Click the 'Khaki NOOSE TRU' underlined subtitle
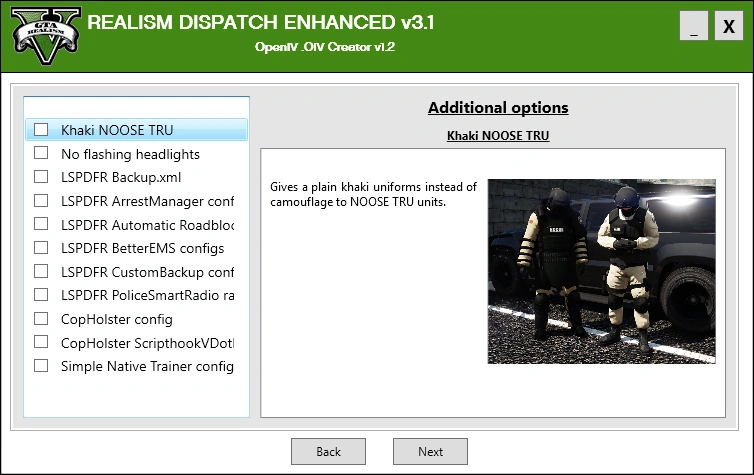The image size is (754, 475). [x=498, y=136]
